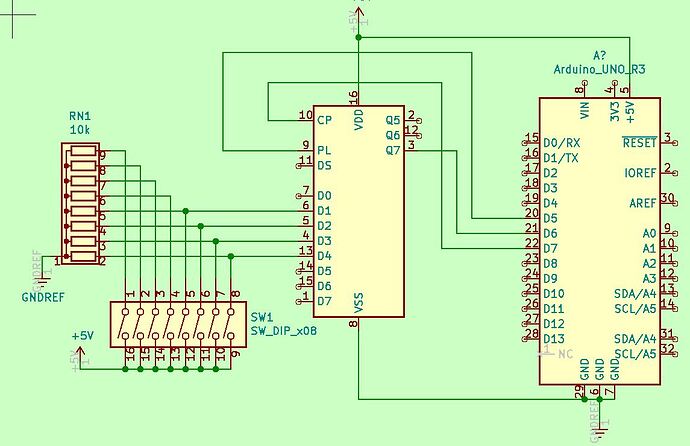Click the +5V power arrow left of SW1
This screenshot has height=446, width=690.
pyautogui.click(x=80, y=357)
